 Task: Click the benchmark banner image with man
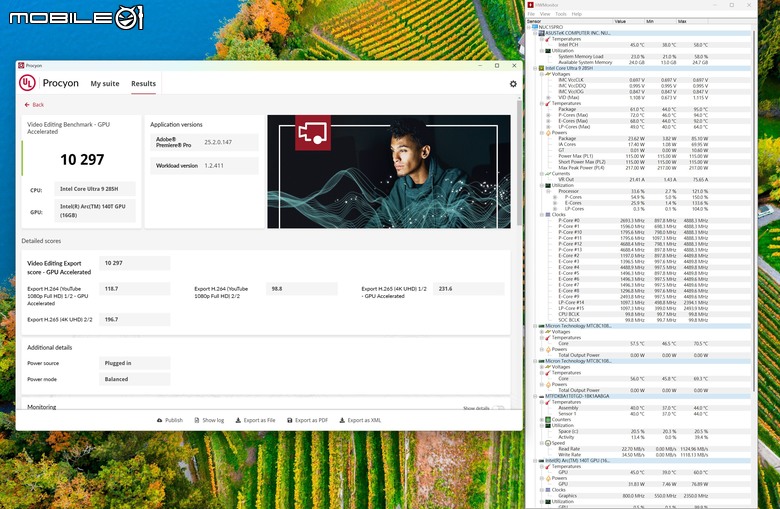tap(389, 172)
